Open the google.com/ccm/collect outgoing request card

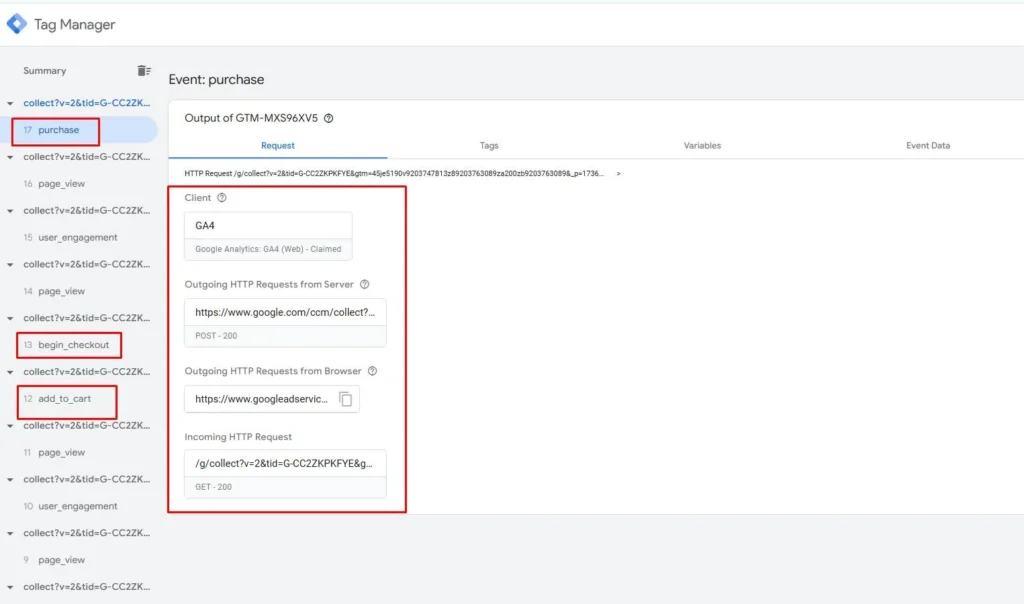[x=285, y=323]
